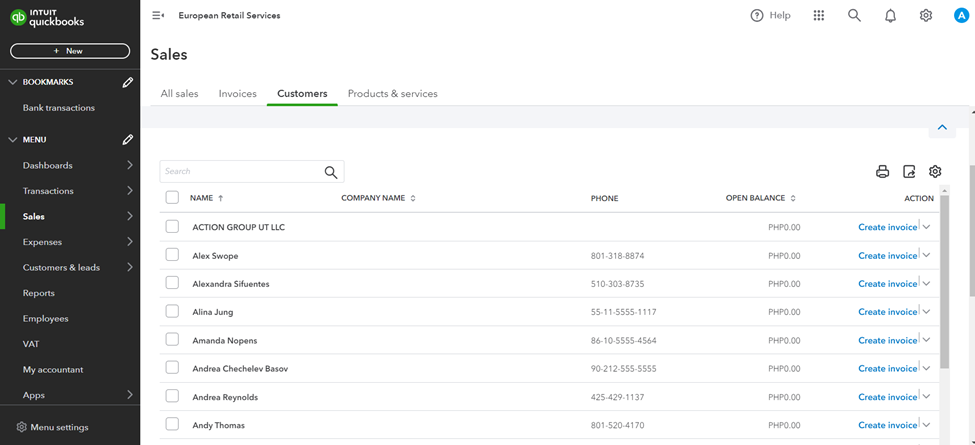The width and height of the screenshot is (975, 445).
Task: Open action dropdown for Alina Jung
Action: point(927,312)
